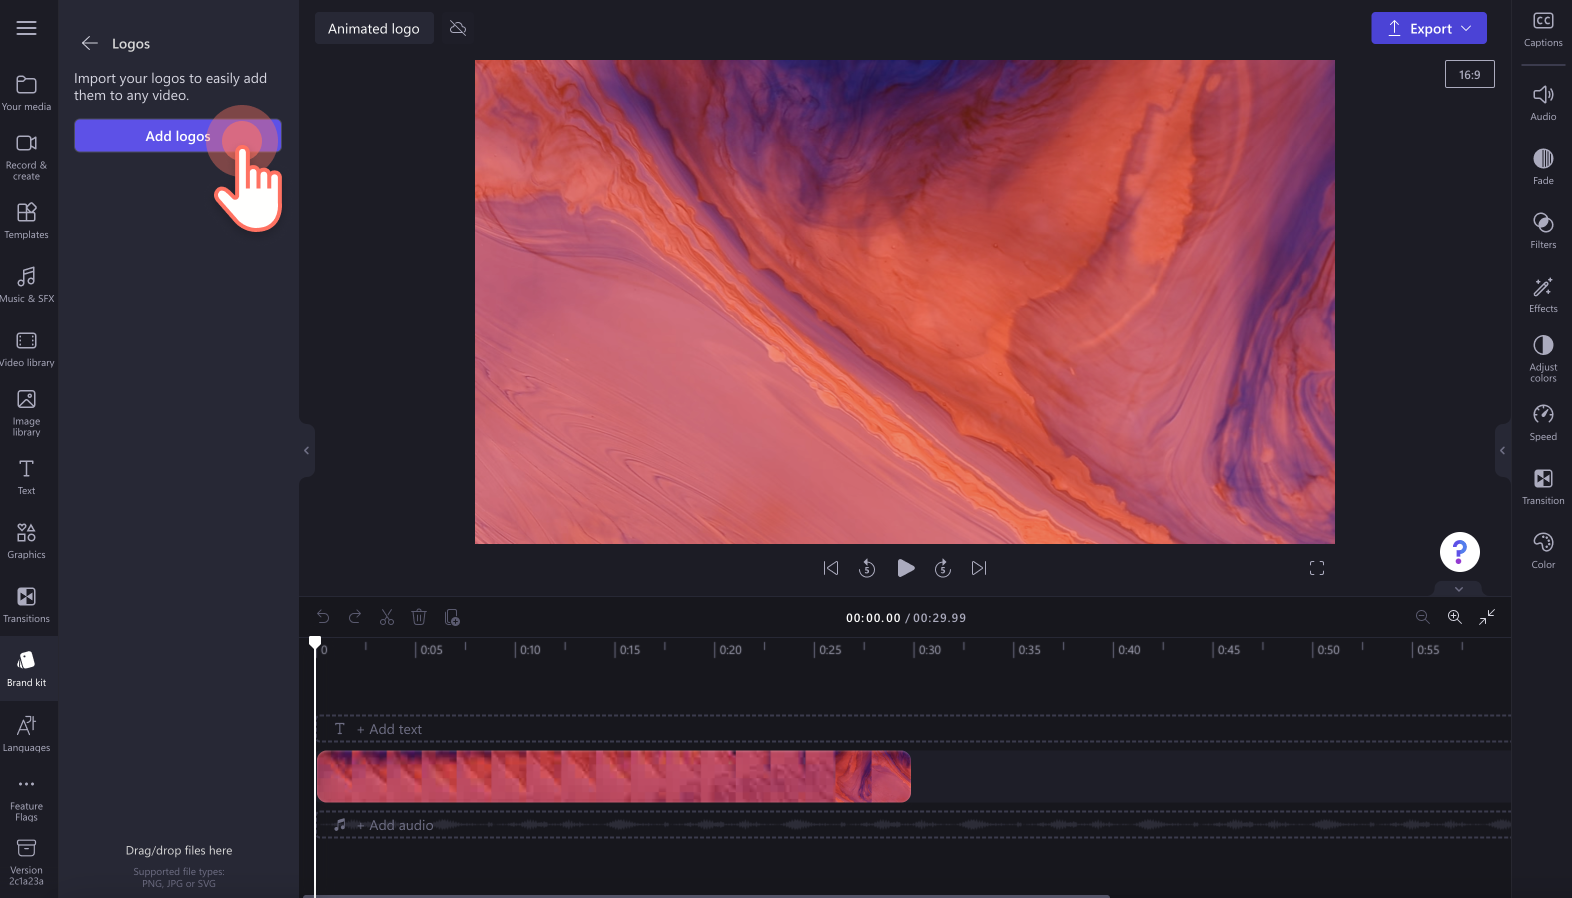
Task: Click the playhead at timeline start
Action: tap(315, 642)
